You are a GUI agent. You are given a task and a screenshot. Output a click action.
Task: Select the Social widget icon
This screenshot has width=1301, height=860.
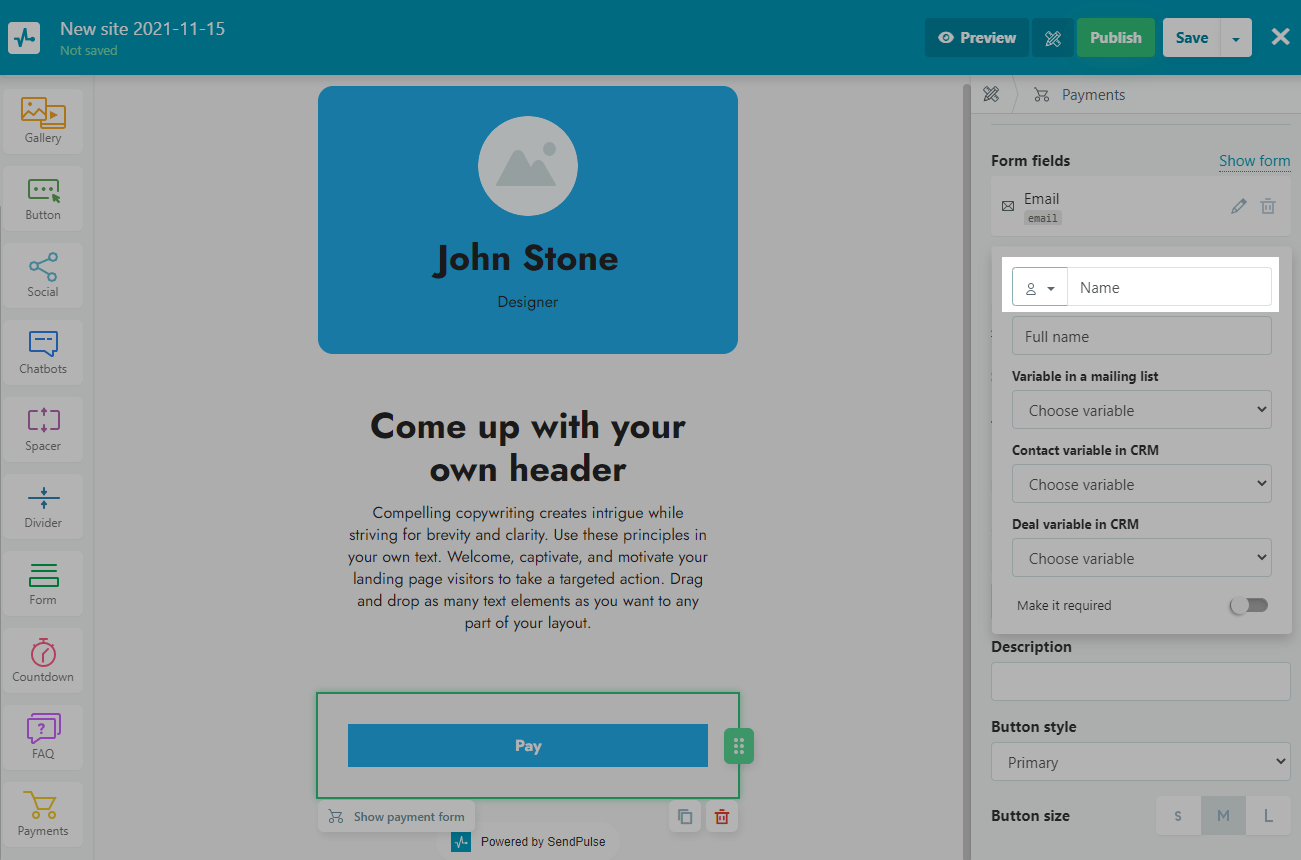click(43, 275)
